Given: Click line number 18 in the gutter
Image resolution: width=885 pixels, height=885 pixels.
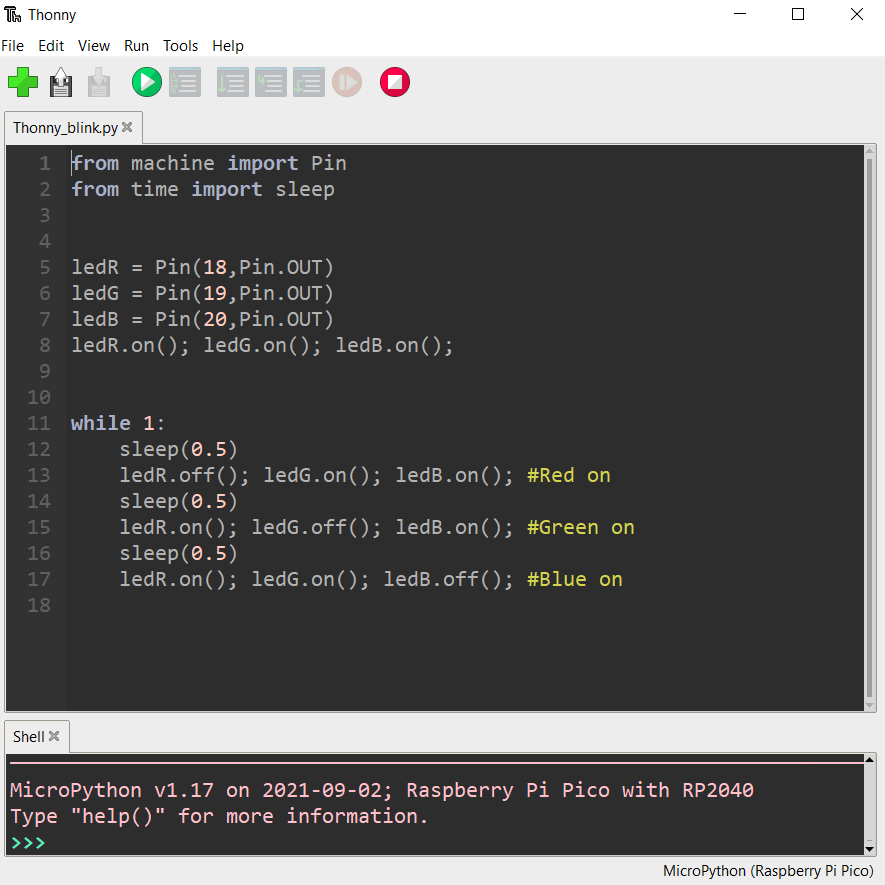Looking at the screenshot, I should (39, 605).
